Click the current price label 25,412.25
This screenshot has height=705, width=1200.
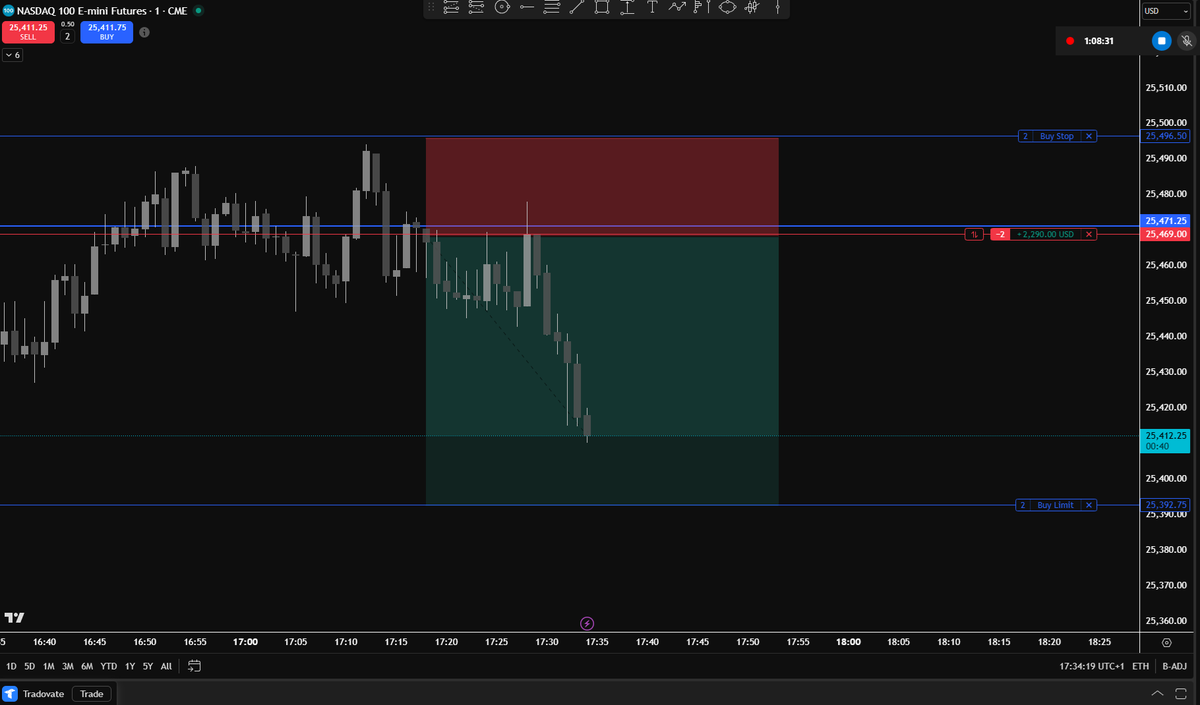click(1167, 440)
